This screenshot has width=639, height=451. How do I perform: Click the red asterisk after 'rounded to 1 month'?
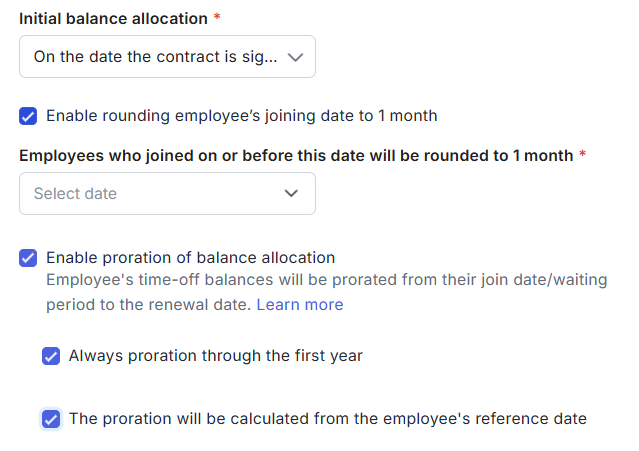582,156
